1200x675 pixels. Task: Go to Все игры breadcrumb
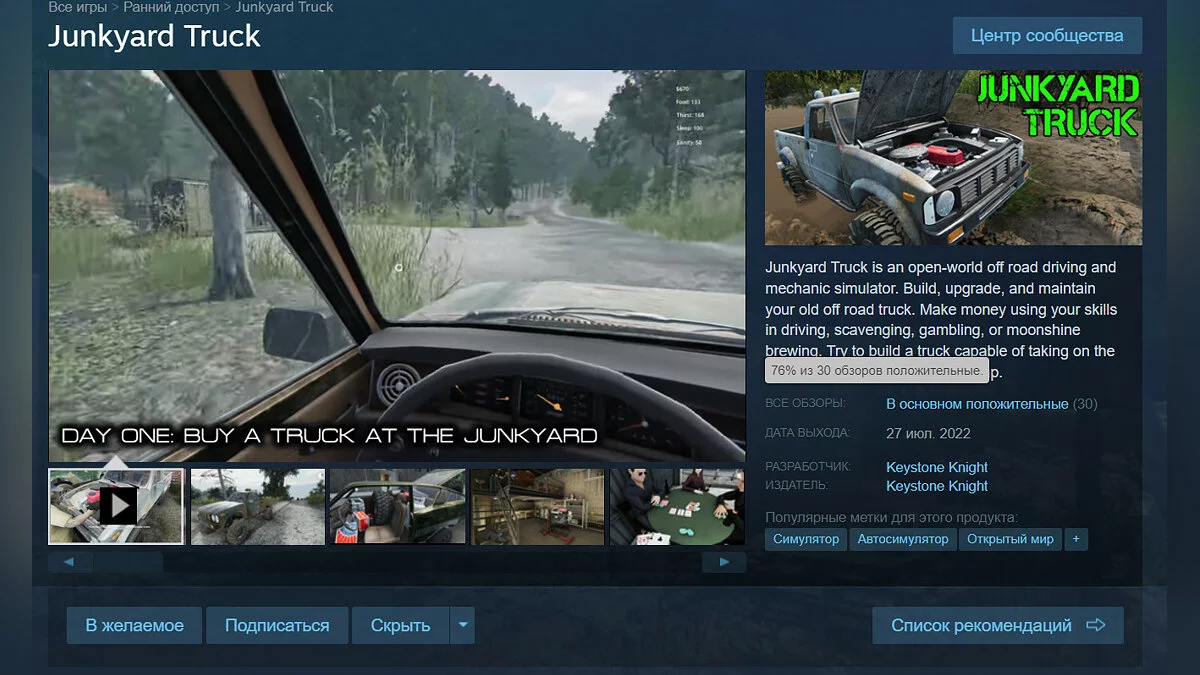pos(76,7)
